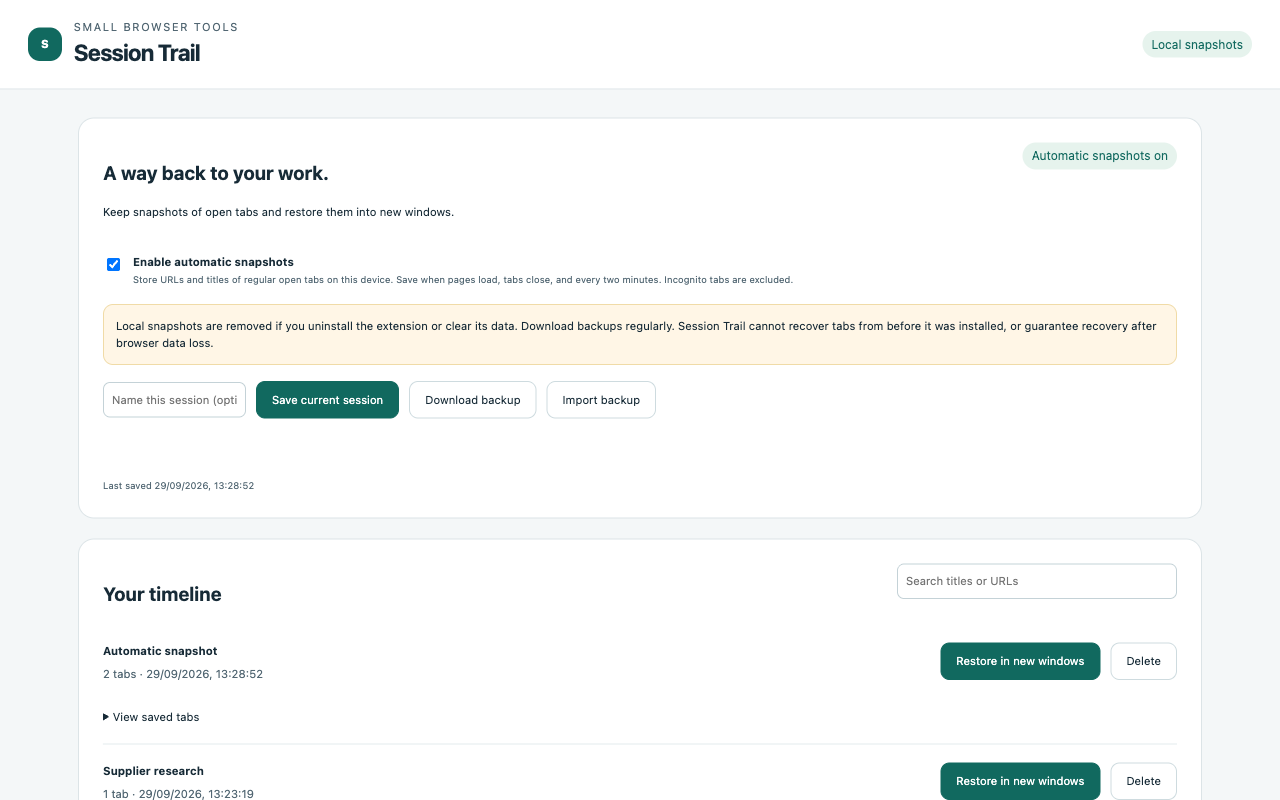The image size is (1280, 800).
Task: Delete the Supplier research session
Action: pyautogui.click(x=1143, y=781)
